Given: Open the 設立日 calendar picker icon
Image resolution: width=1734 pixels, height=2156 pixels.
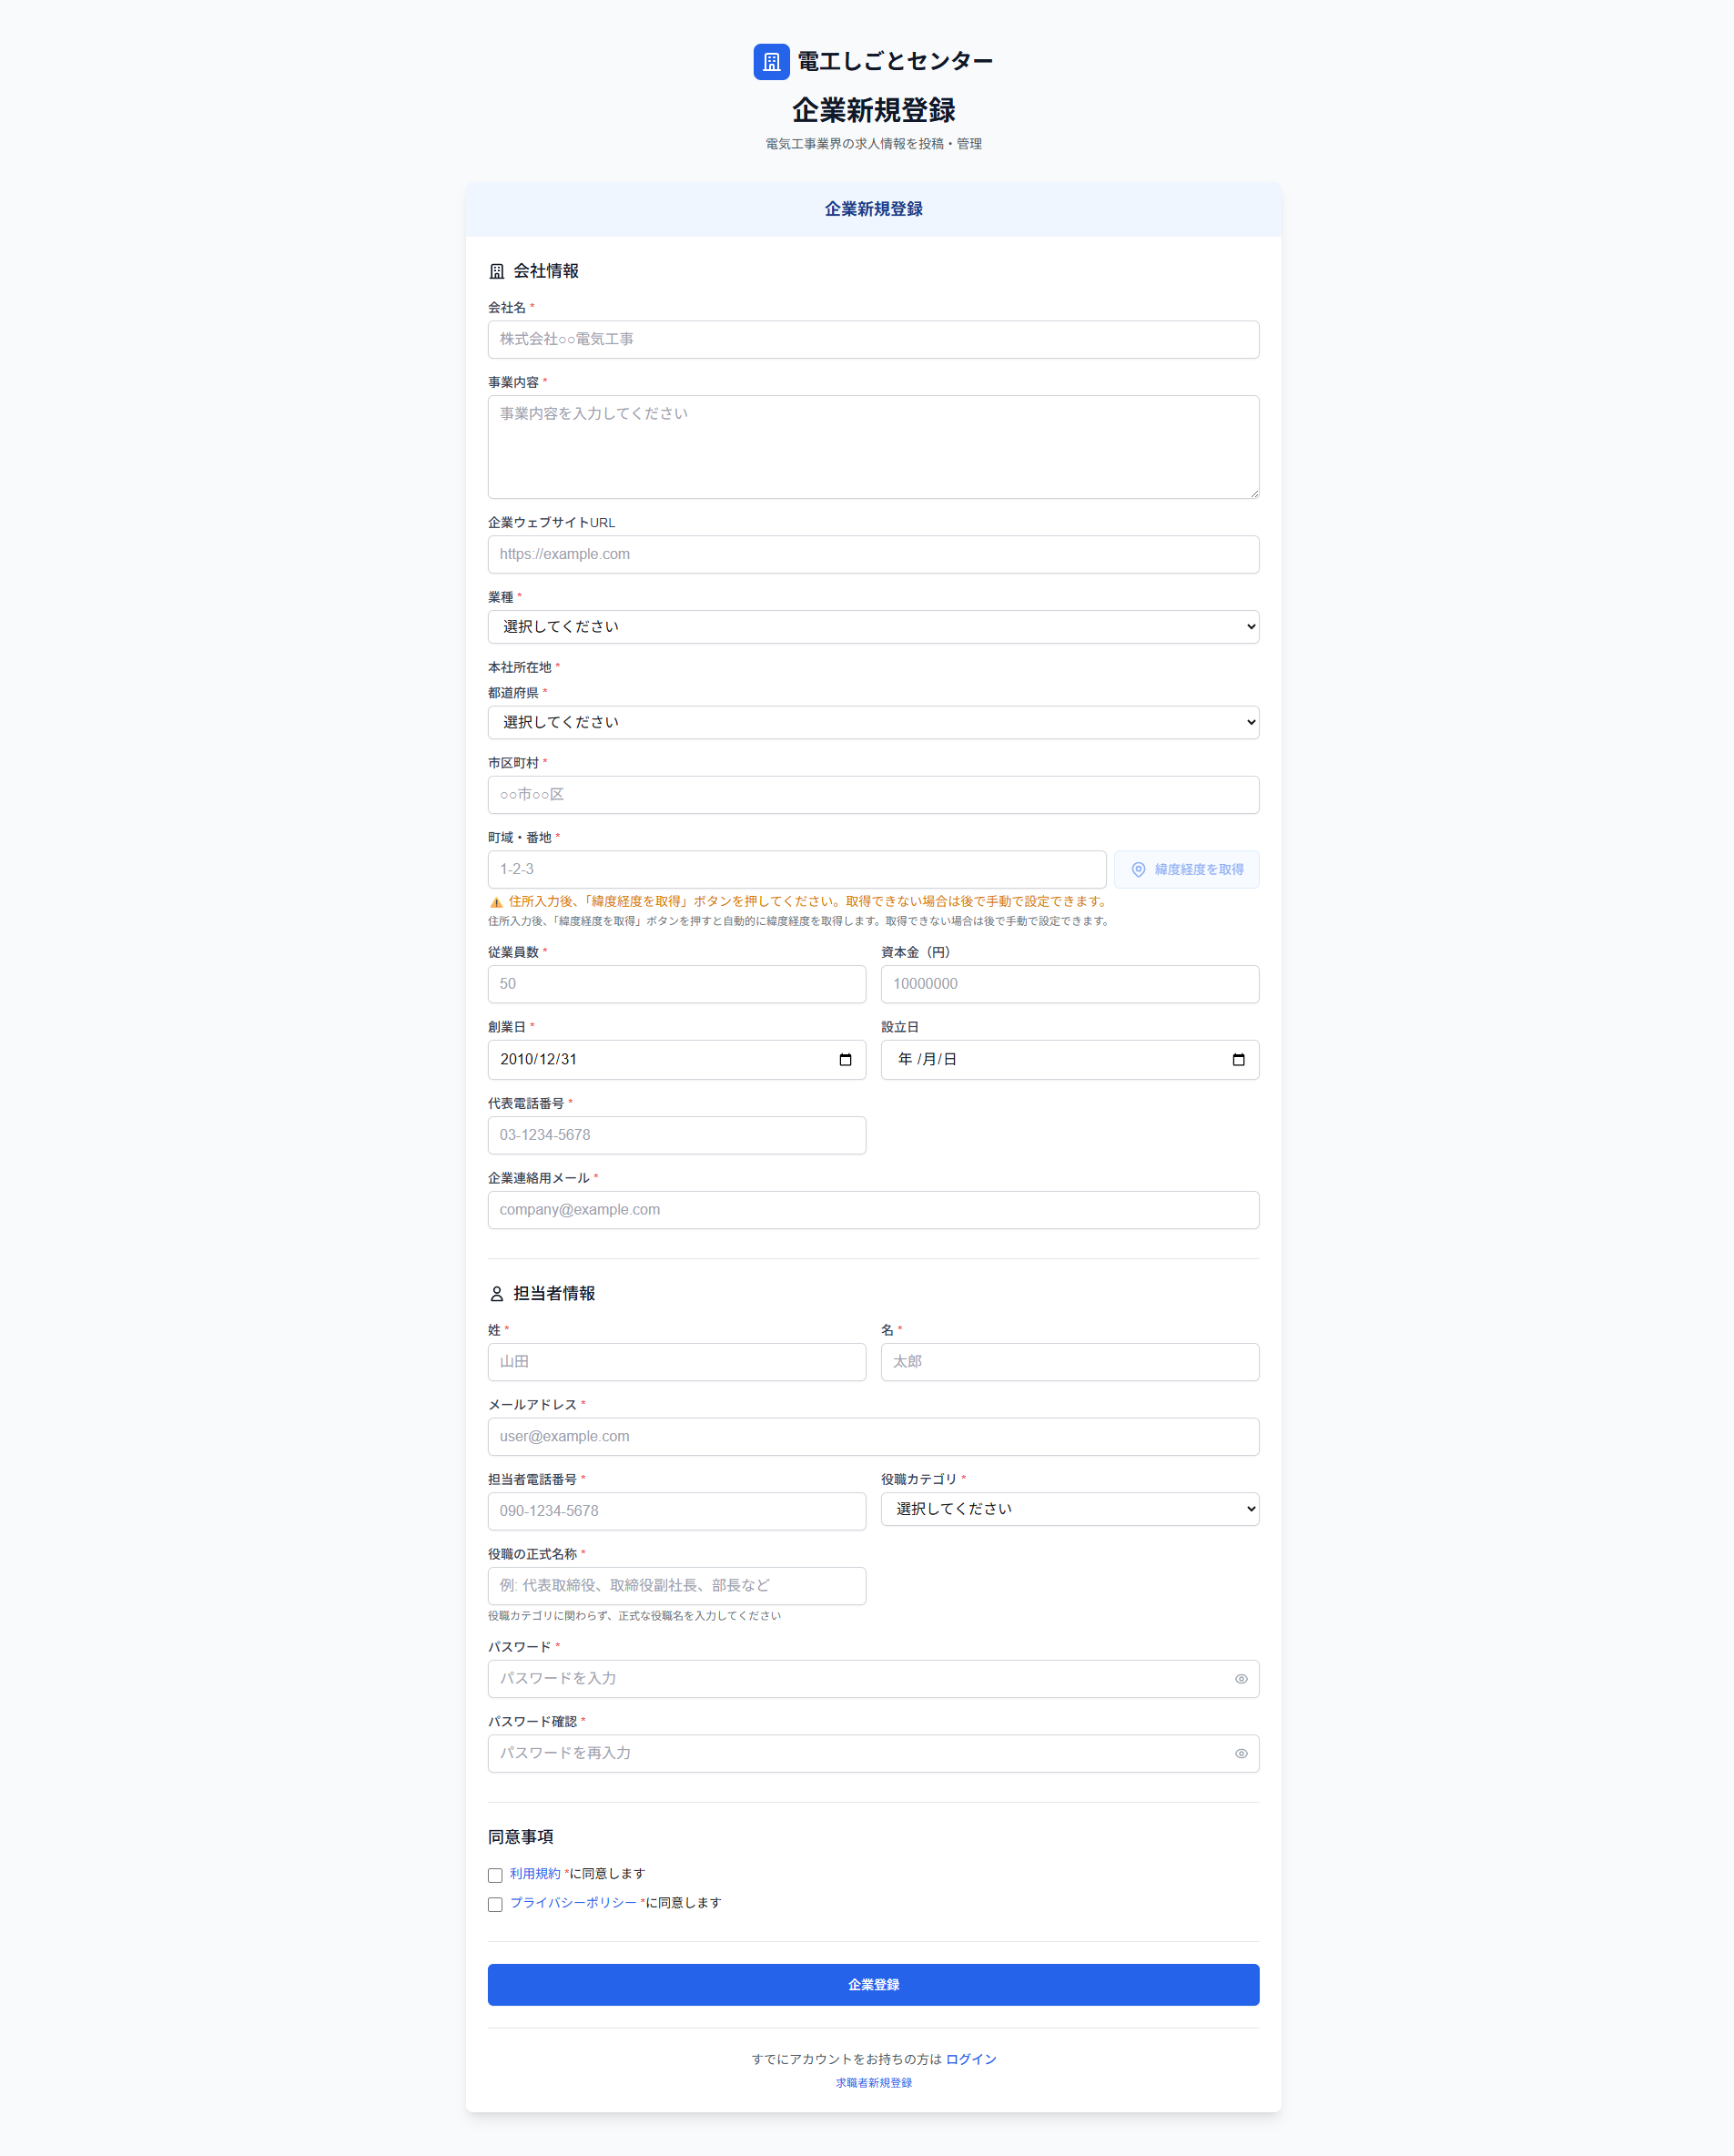Looking at the screenshot, I should coord(1238,1060).
